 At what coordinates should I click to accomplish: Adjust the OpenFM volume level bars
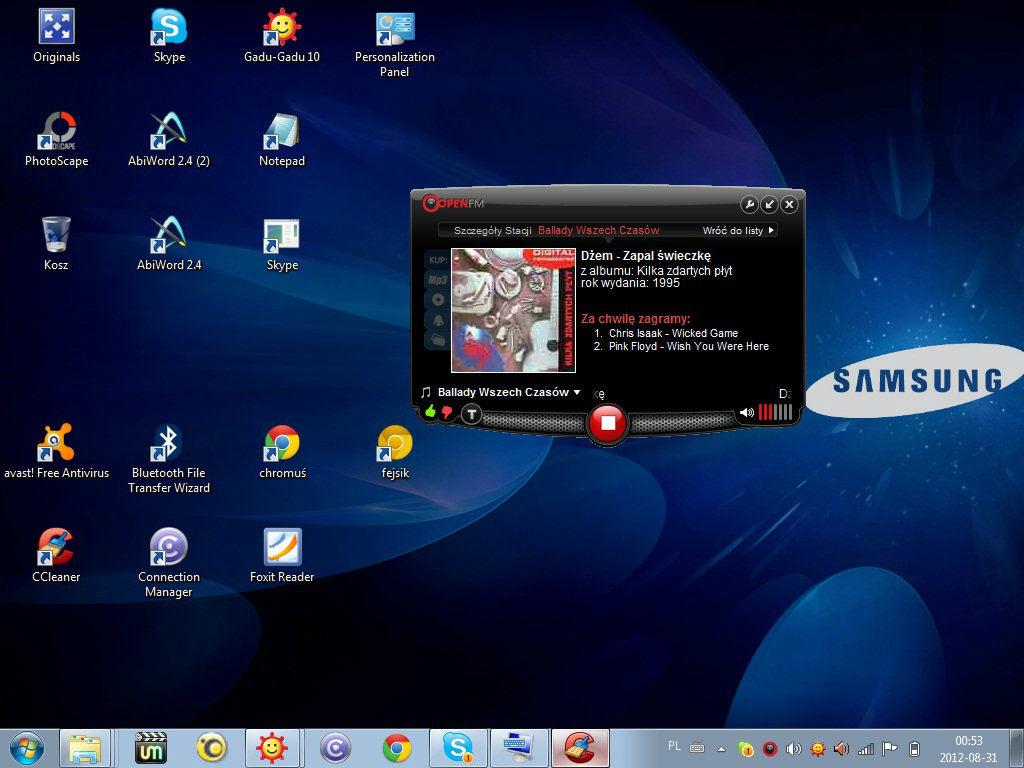coord(775,411)
